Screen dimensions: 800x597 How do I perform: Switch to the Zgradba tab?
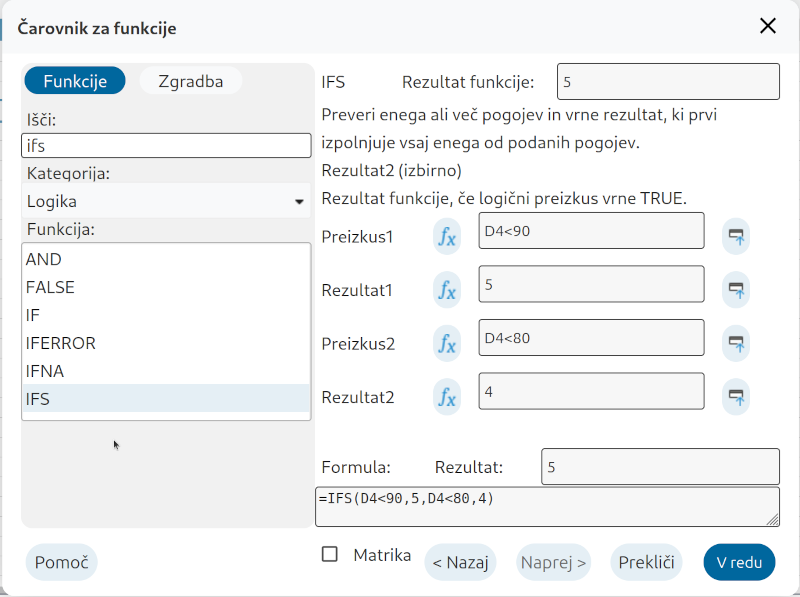pos(190,81)
